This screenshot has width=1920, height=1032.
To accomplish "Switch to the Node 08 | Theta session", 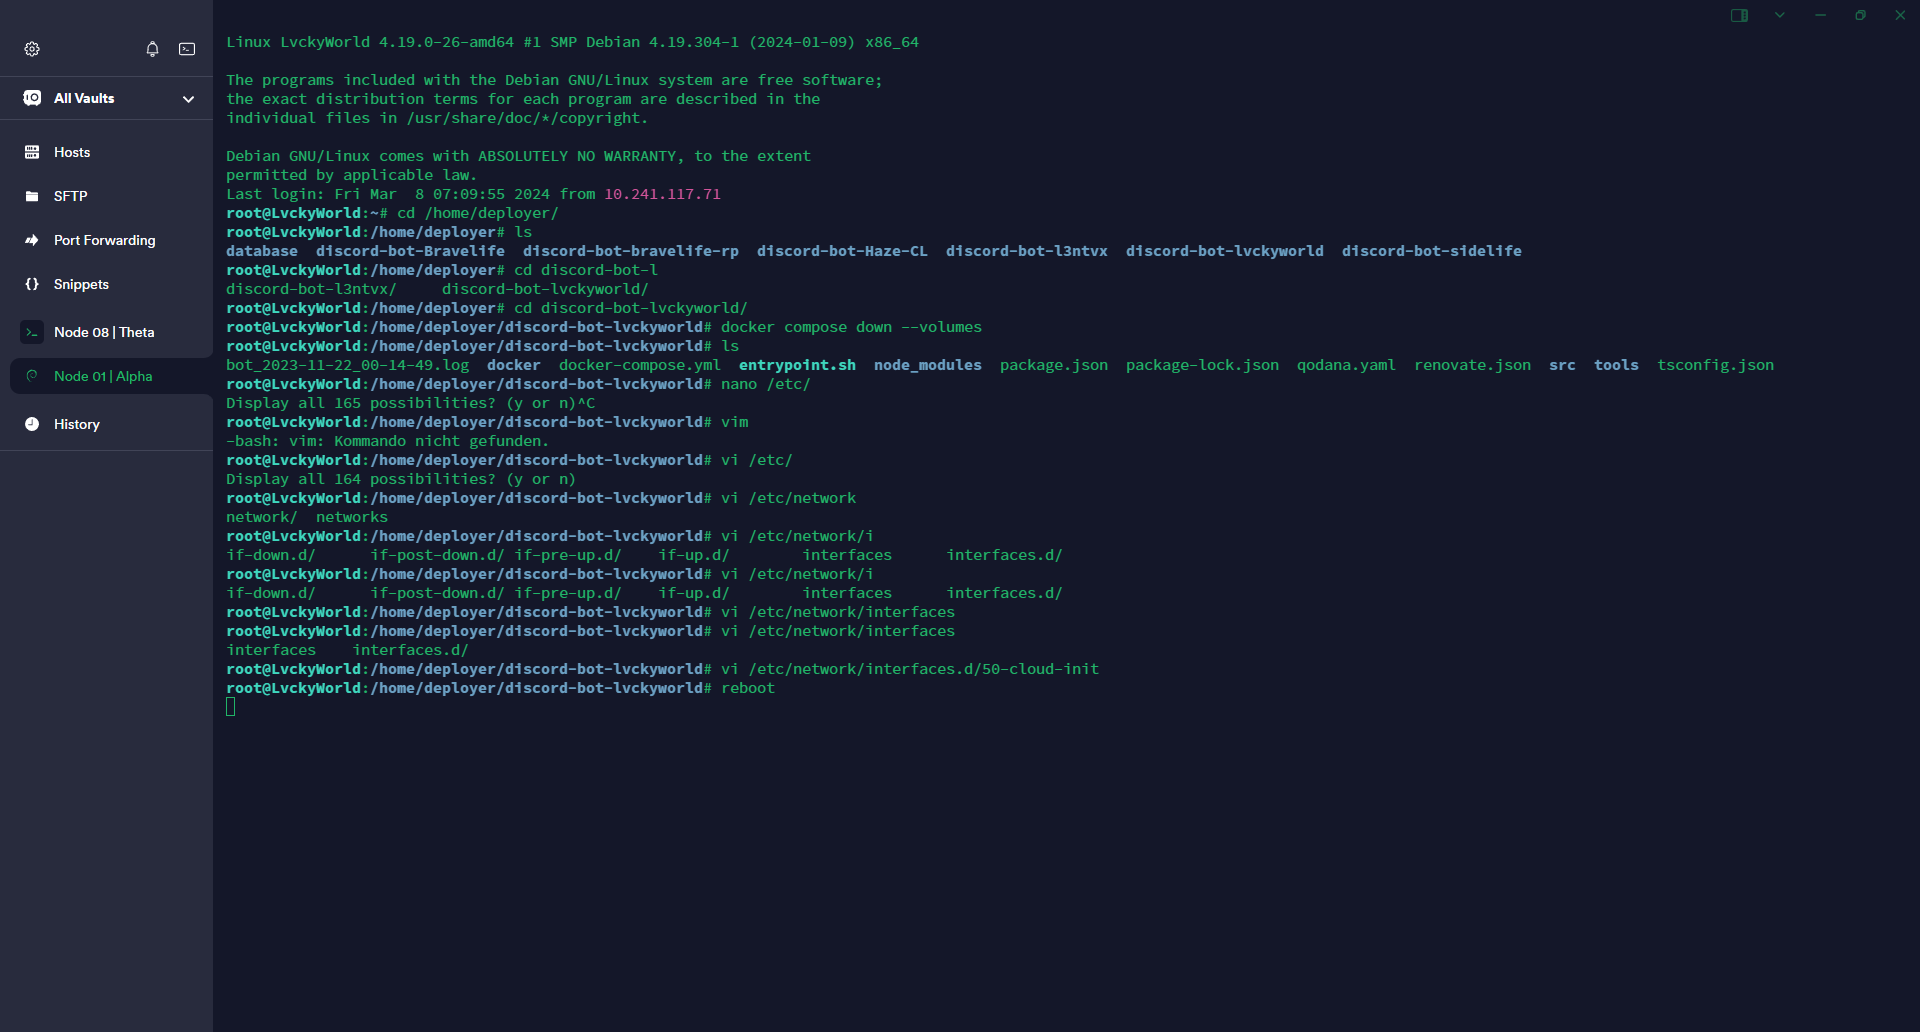I will 104,332.
